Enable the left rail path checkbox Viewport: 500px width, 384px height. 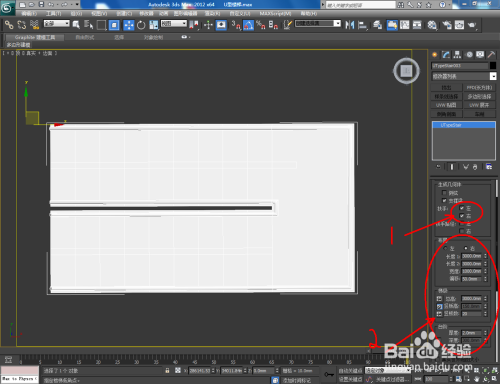[x=462, y=224]
